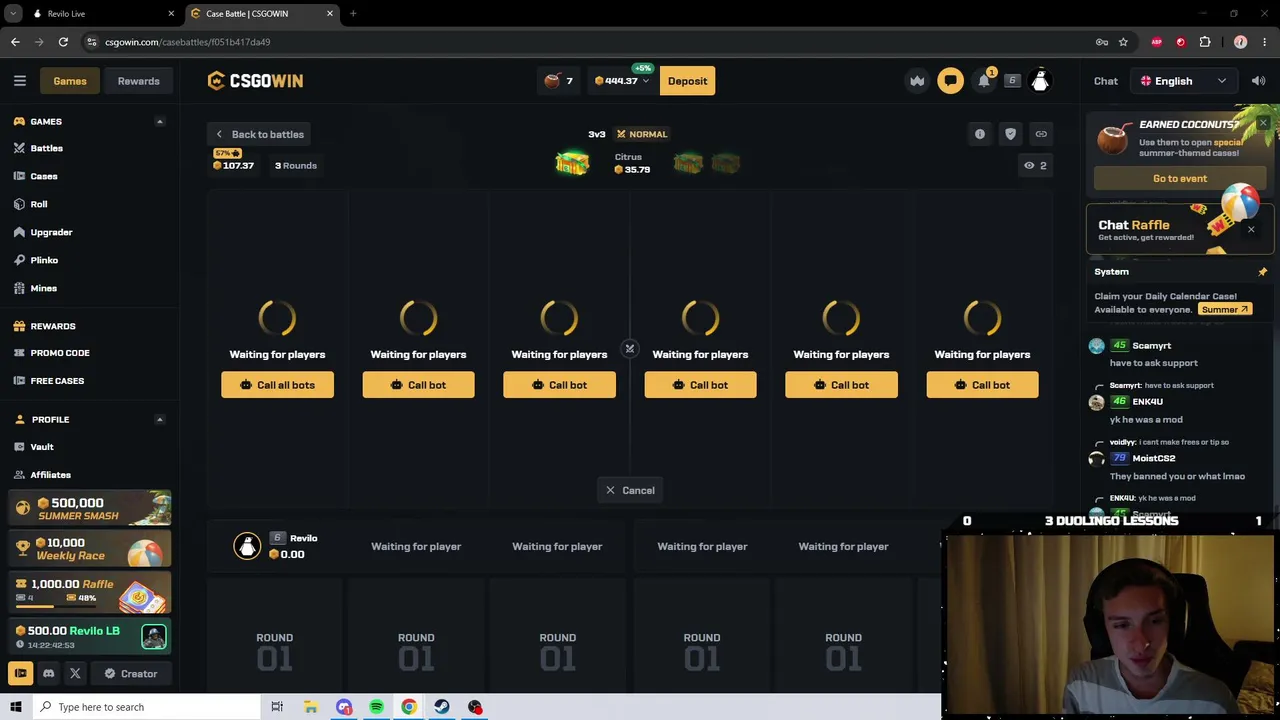Click the Deposit button
Image resolution: width=1280 pixels, height=720 pixels.
coord(687,81)
